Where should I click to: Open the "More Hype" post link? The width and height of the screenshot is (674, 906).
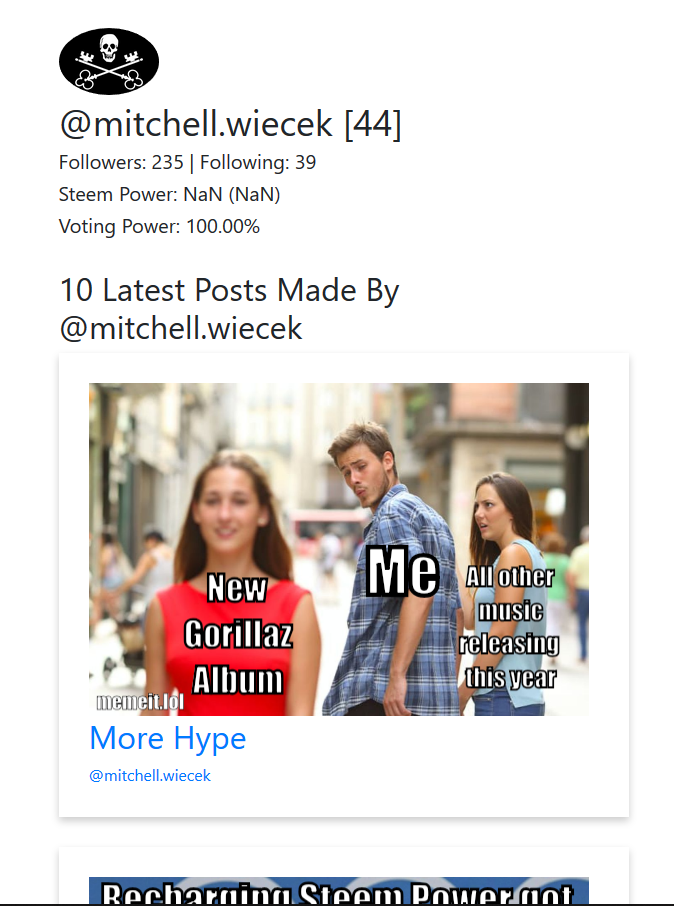[x=168, y=738]
